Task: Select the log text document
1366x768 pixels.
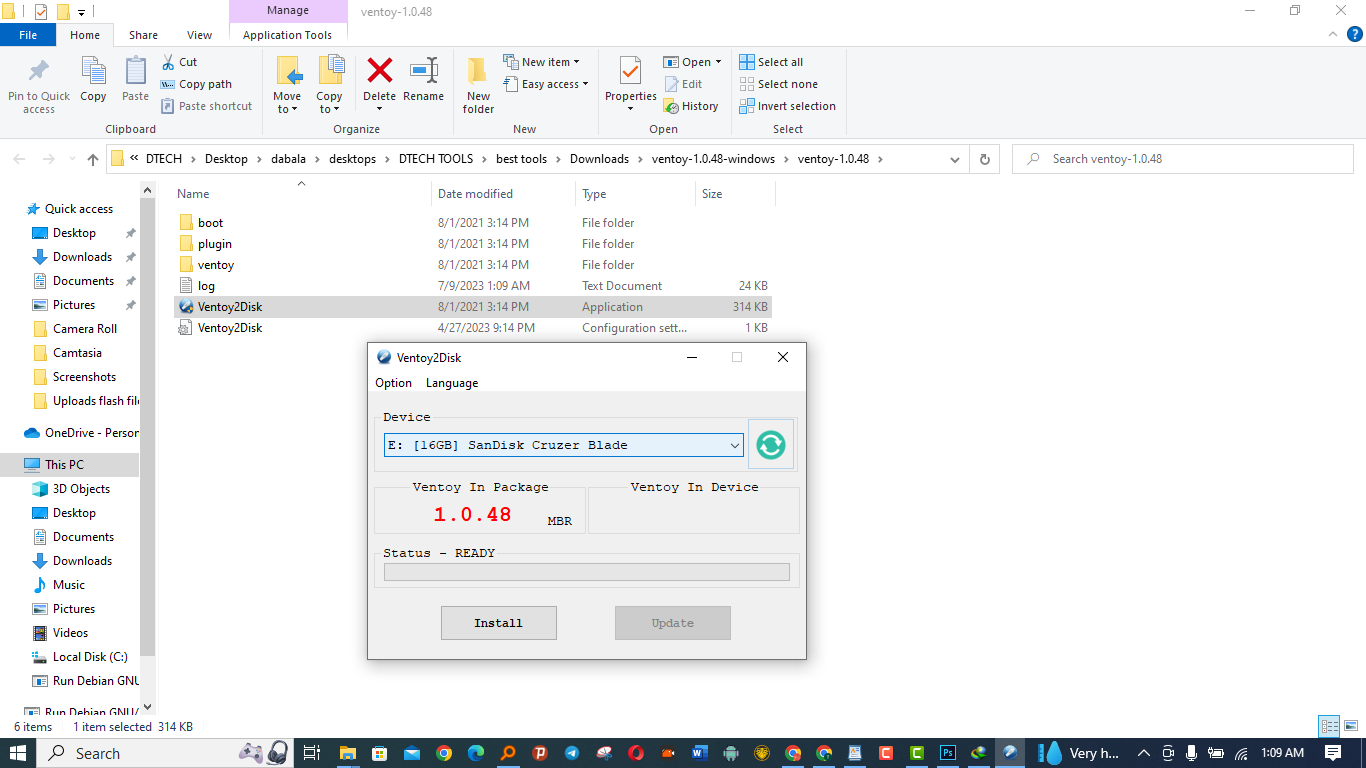Action: [x=206, y=286]
